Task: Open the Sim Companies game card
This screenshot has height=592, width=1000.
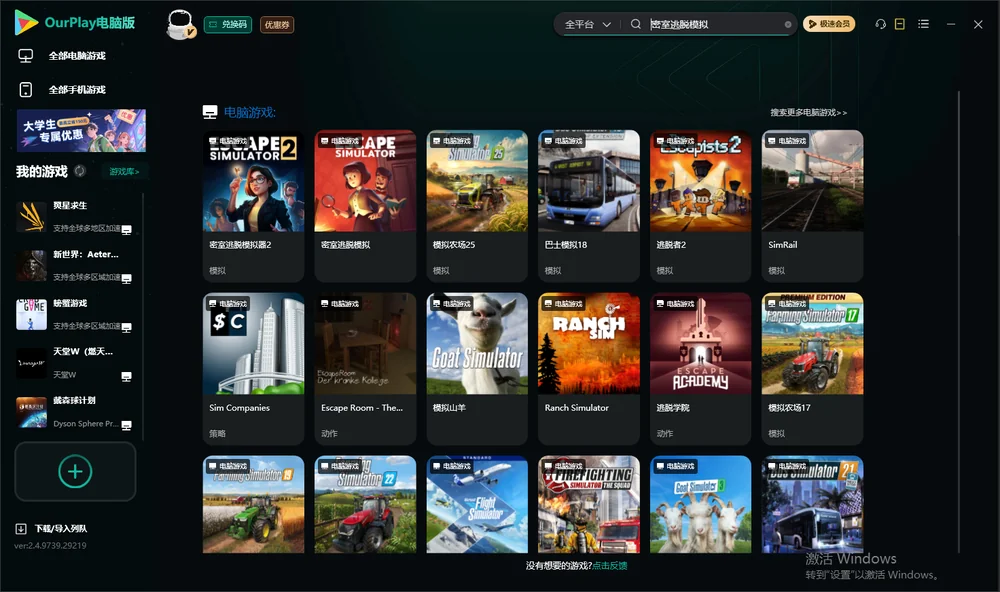Action: pos(253,368)
